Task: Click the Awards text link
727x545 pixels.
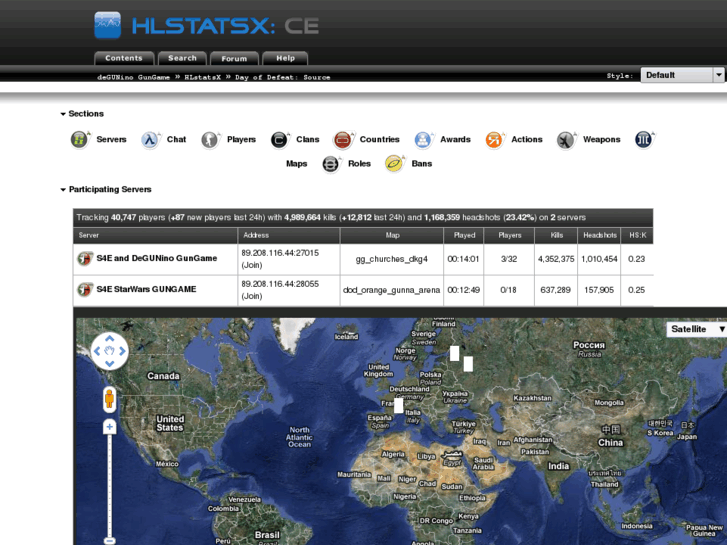Action: click(x=455, y=139)
